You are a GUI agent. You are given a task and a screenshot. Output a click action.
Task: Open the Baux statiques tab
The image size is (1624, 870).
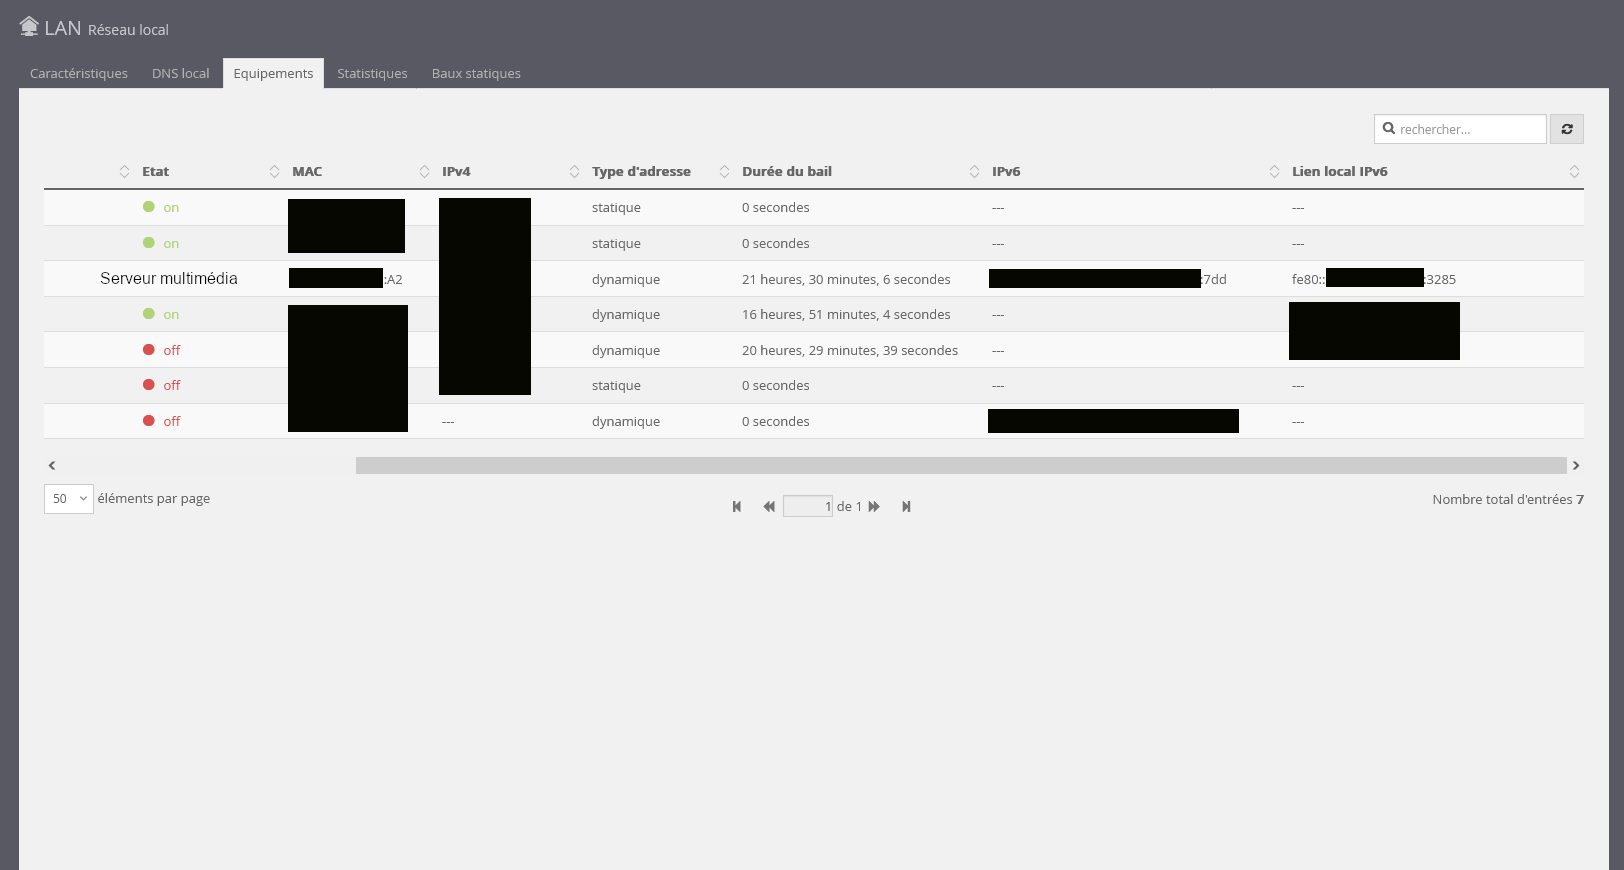[x=476, y=74]
